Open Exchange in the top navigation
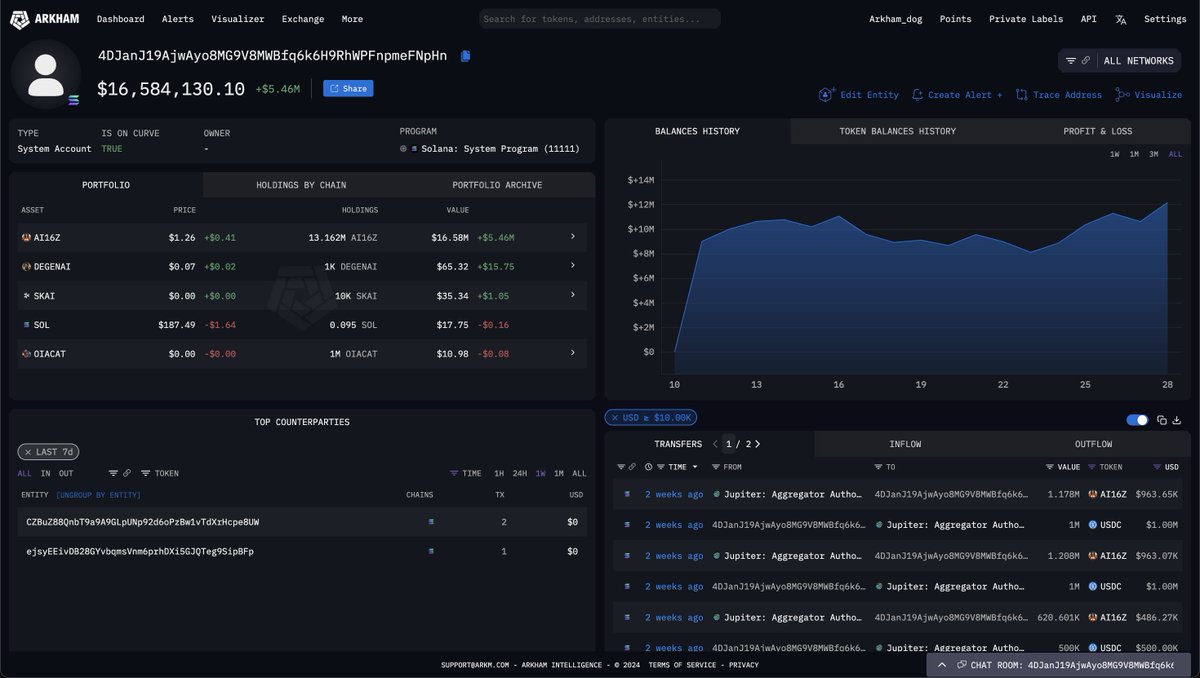1200x678 pixels. point(303,19)
